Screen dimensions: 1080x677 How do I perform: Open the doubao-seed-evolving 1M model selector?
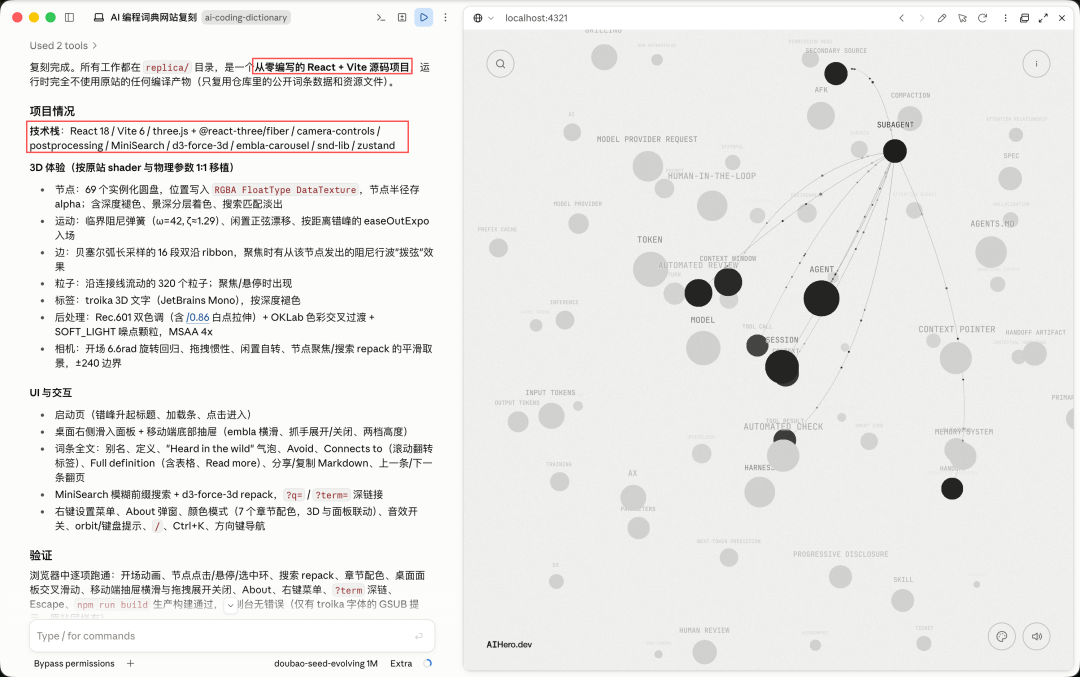326,663
